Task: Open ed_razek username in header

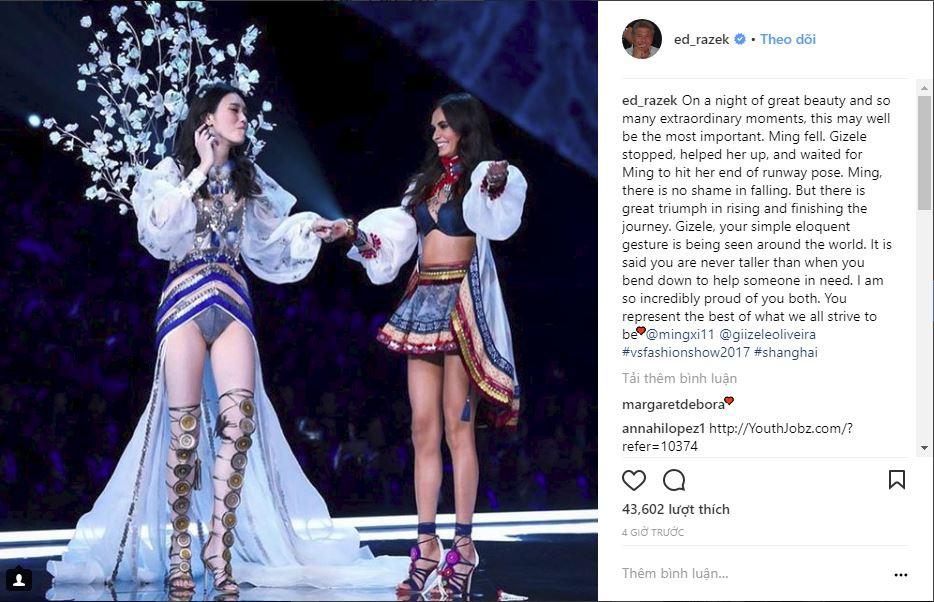Action: coord(701,39)
